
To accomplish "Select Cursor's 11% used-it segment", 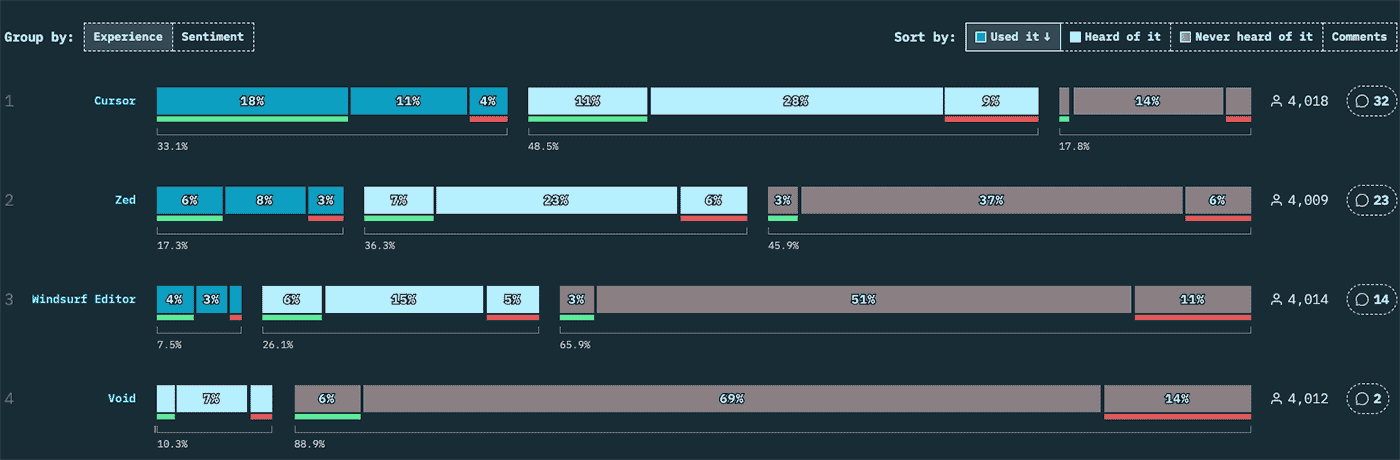I will point(409,101).
